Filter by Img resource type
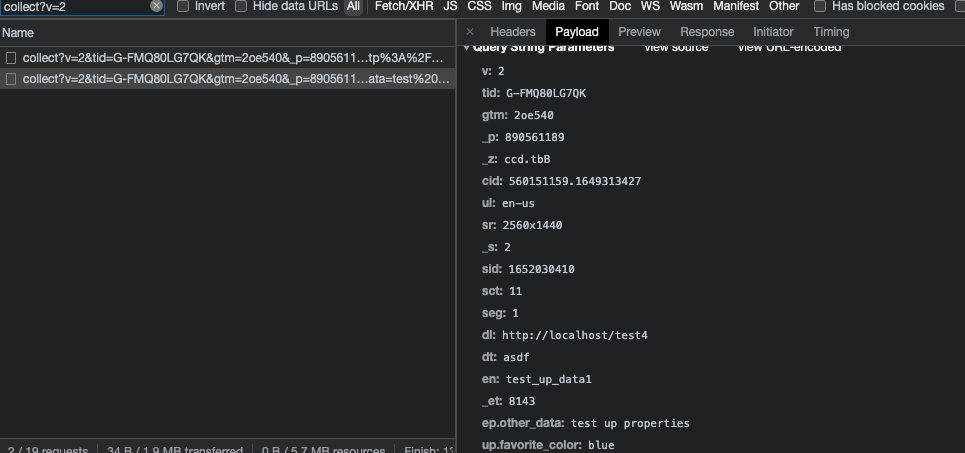Viewport: 965px width, 453px height. click(x=511, y=6)
